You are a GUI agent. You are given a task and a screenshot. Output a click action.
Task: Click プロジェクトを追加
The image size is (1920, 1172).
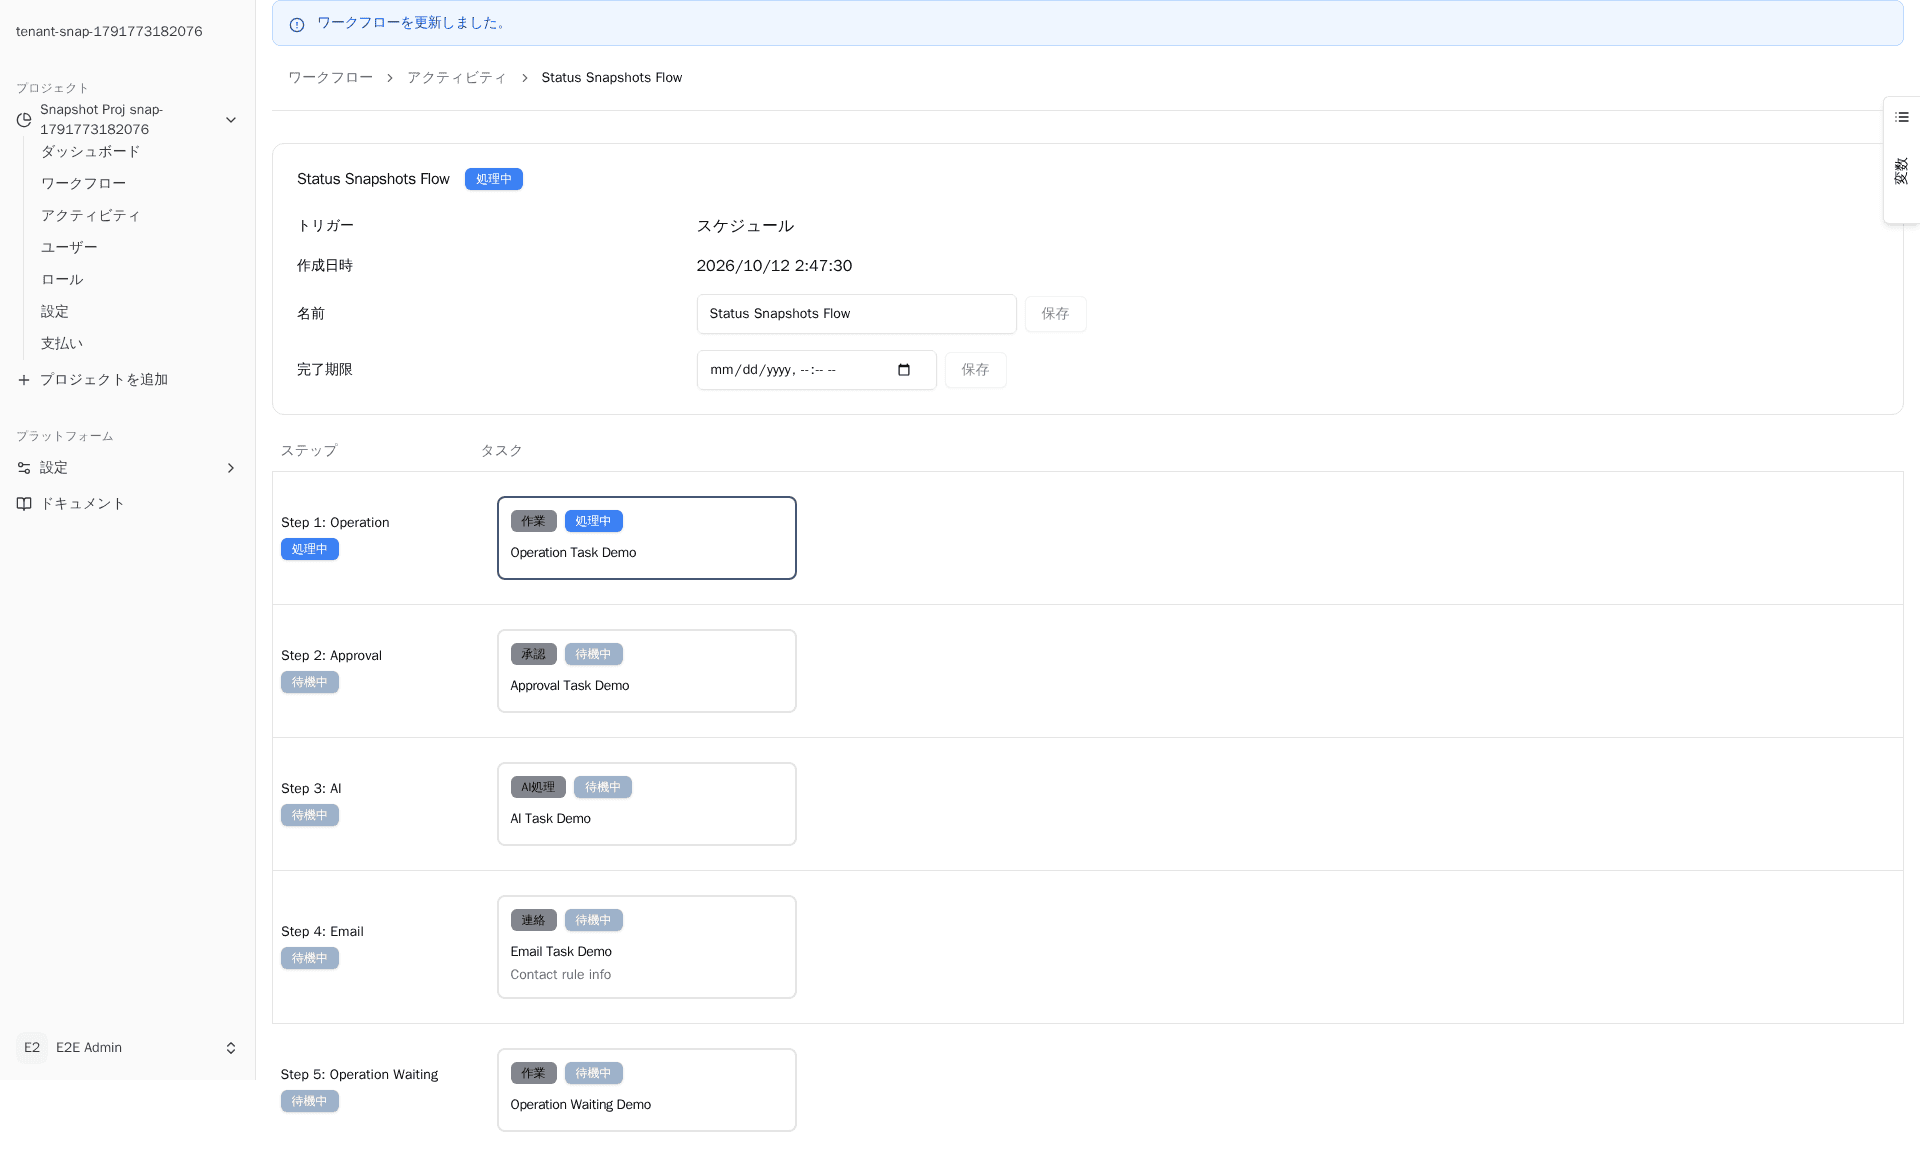pyautogui.click(x=104, y=380)
